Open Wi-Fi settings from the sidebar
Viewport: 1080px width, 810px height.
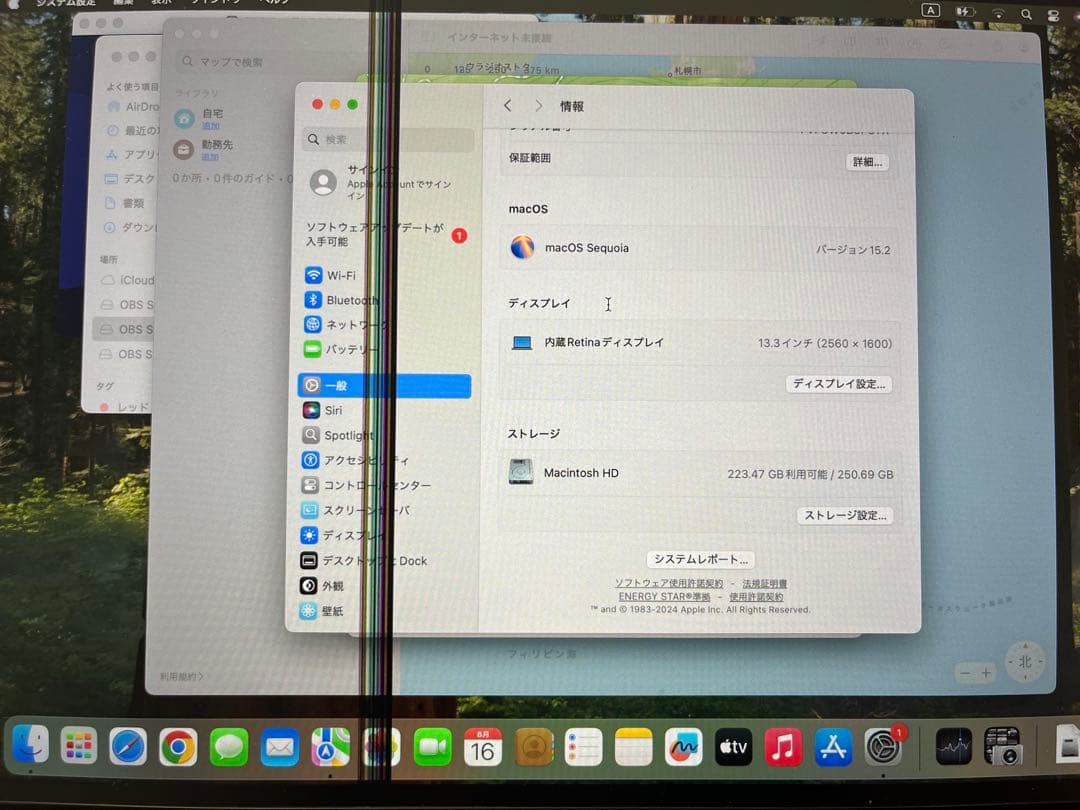(x=342, y=275)
